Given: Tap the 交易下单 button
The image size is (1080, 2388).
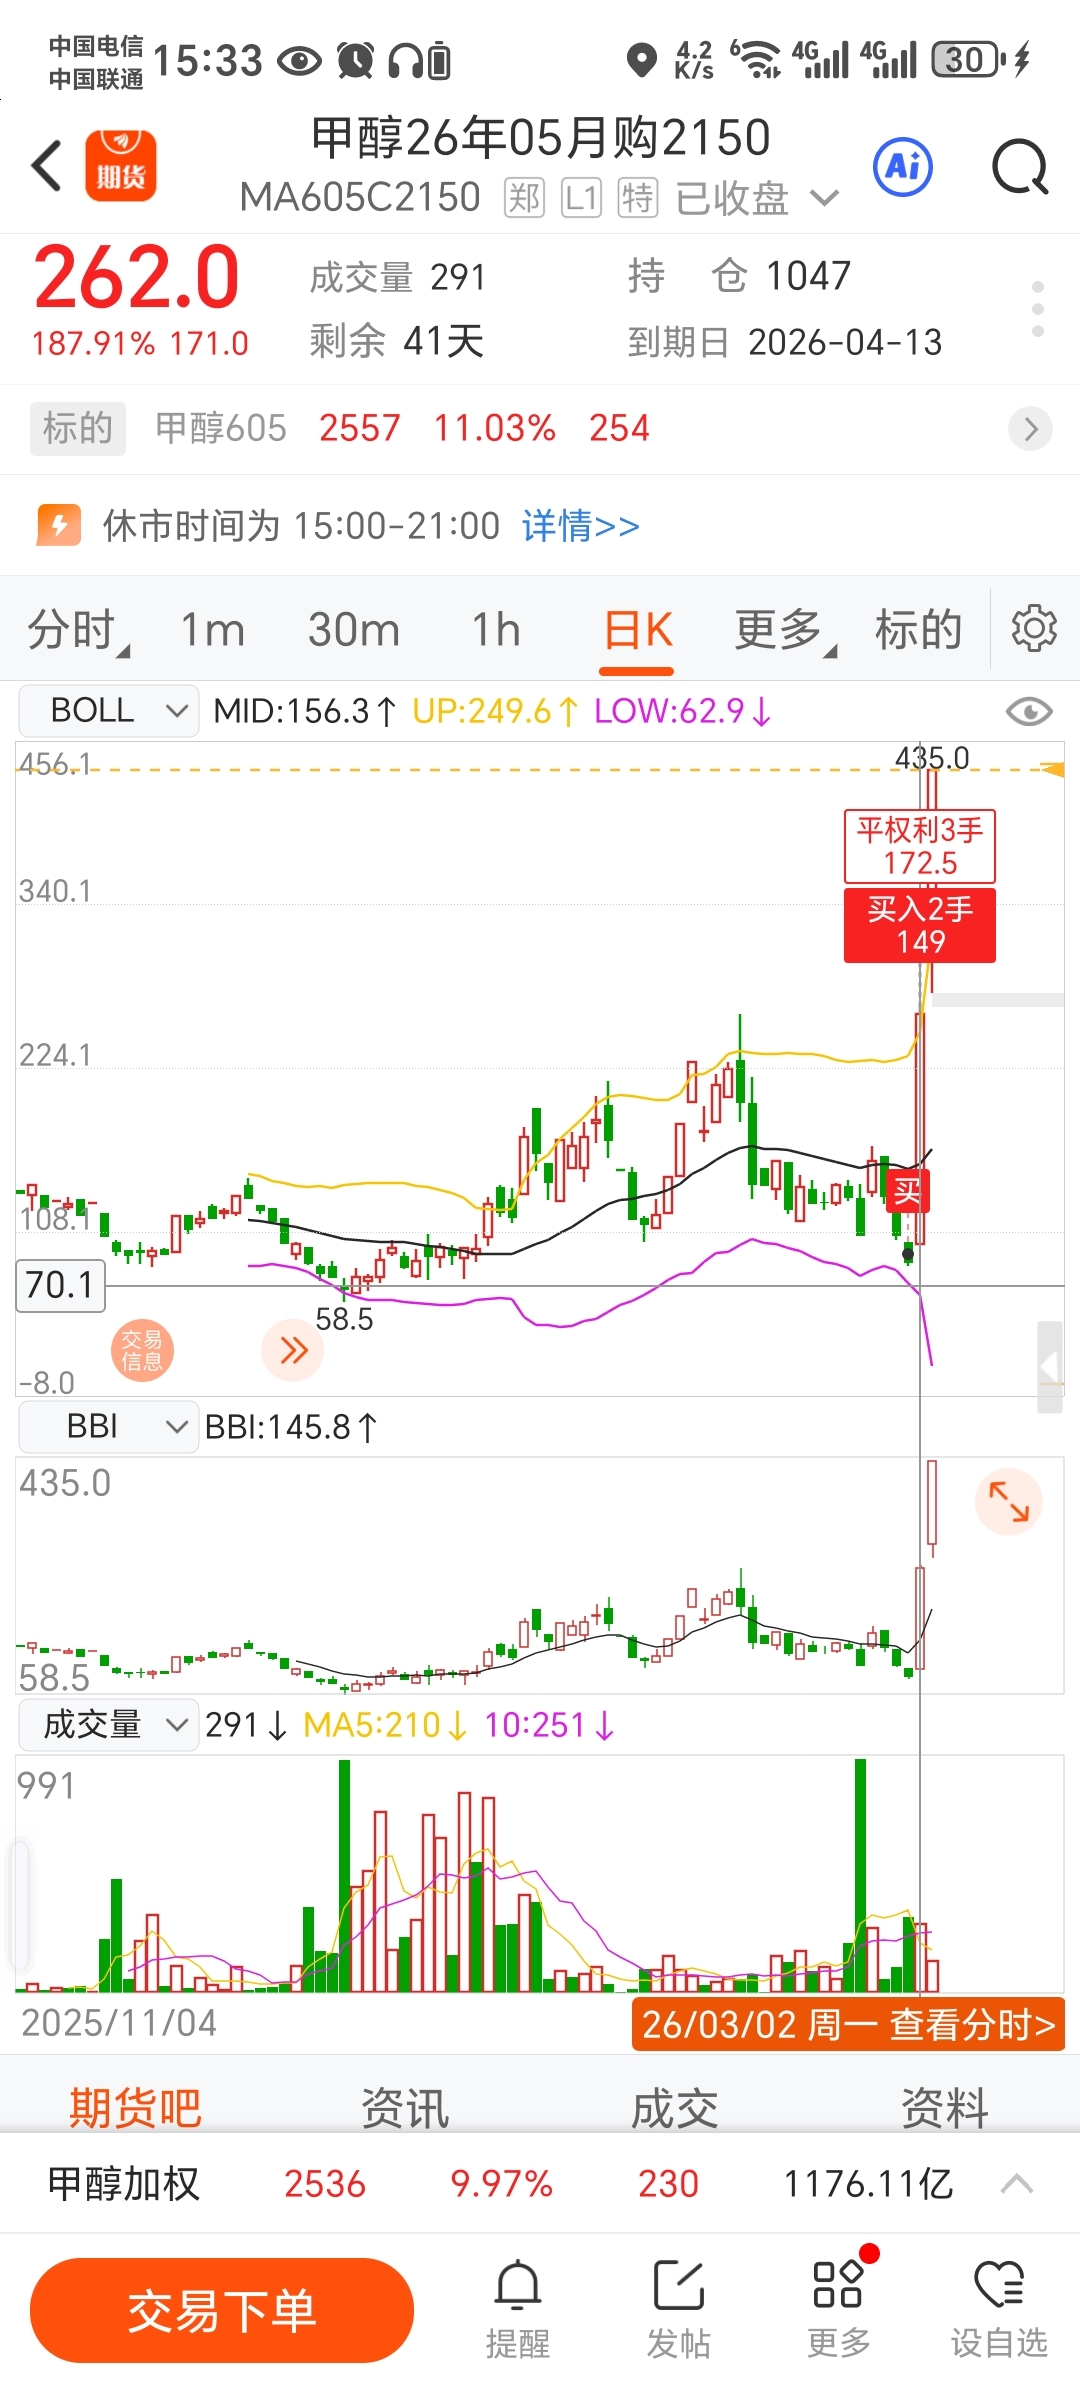Looking at the screenshot, I should pos(222,2310).
